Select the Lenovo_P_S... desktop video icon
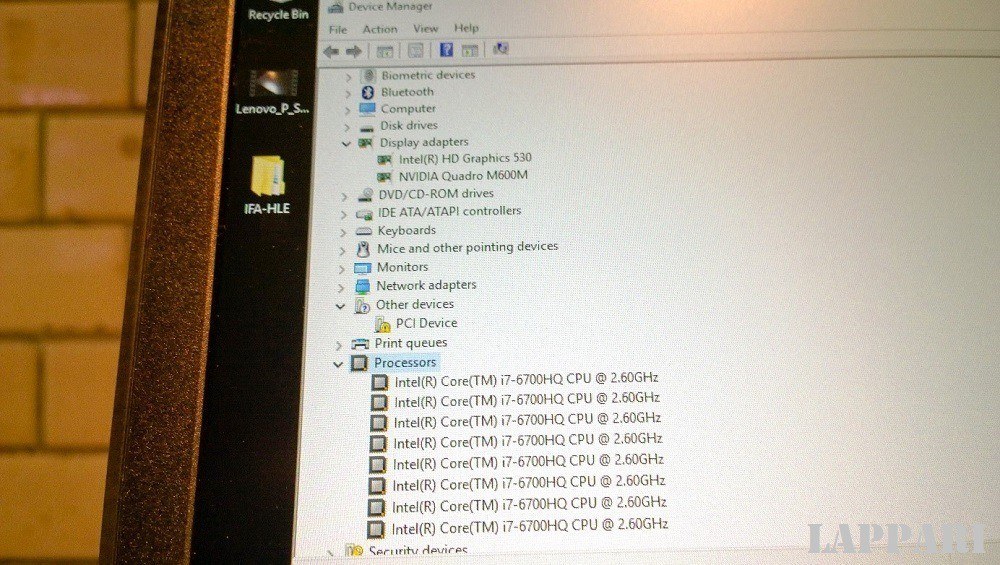The width and height of the screenshot is (1000, 565). [272, 92]
